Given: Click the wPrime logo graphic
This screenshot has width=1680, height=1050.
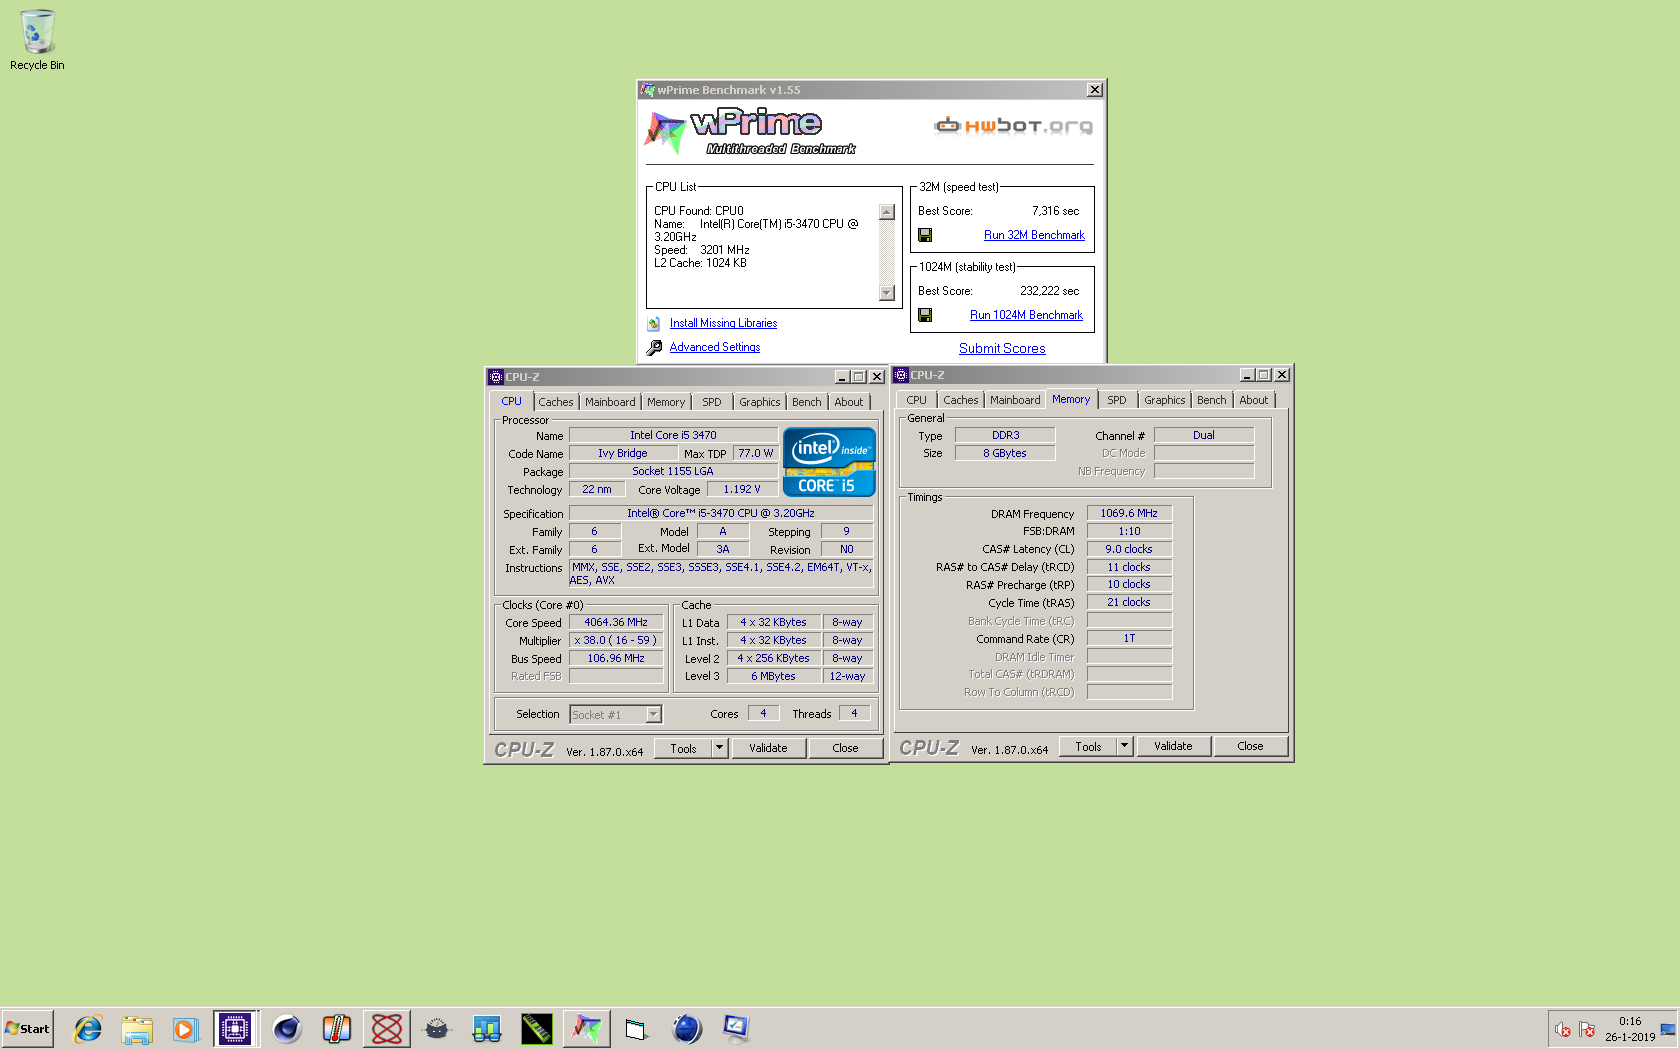Looking at the screenshot, I should [750, 131].
